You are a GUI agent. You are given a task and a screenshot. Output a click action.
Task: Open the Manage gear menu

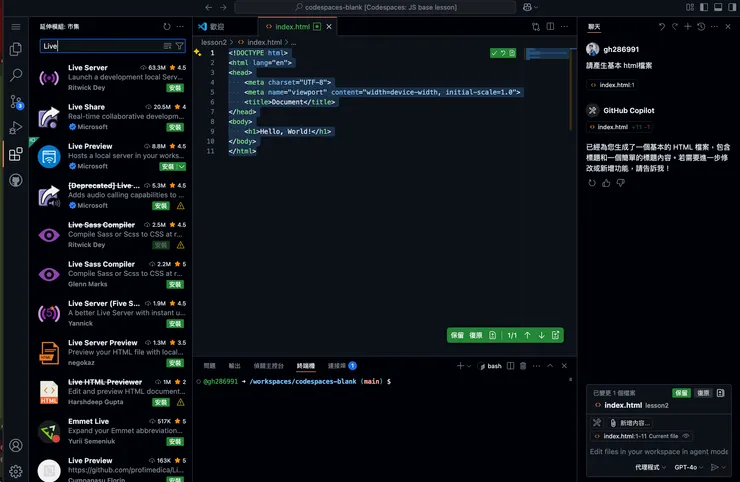coord(16,471)
